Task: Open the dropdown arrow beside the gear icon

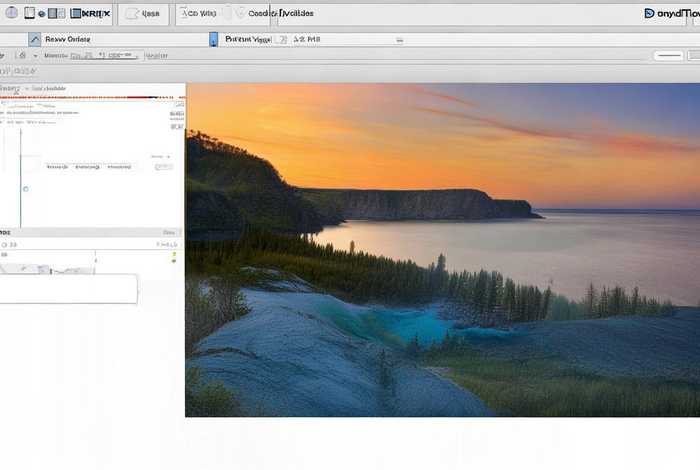Action: [35, 56]
